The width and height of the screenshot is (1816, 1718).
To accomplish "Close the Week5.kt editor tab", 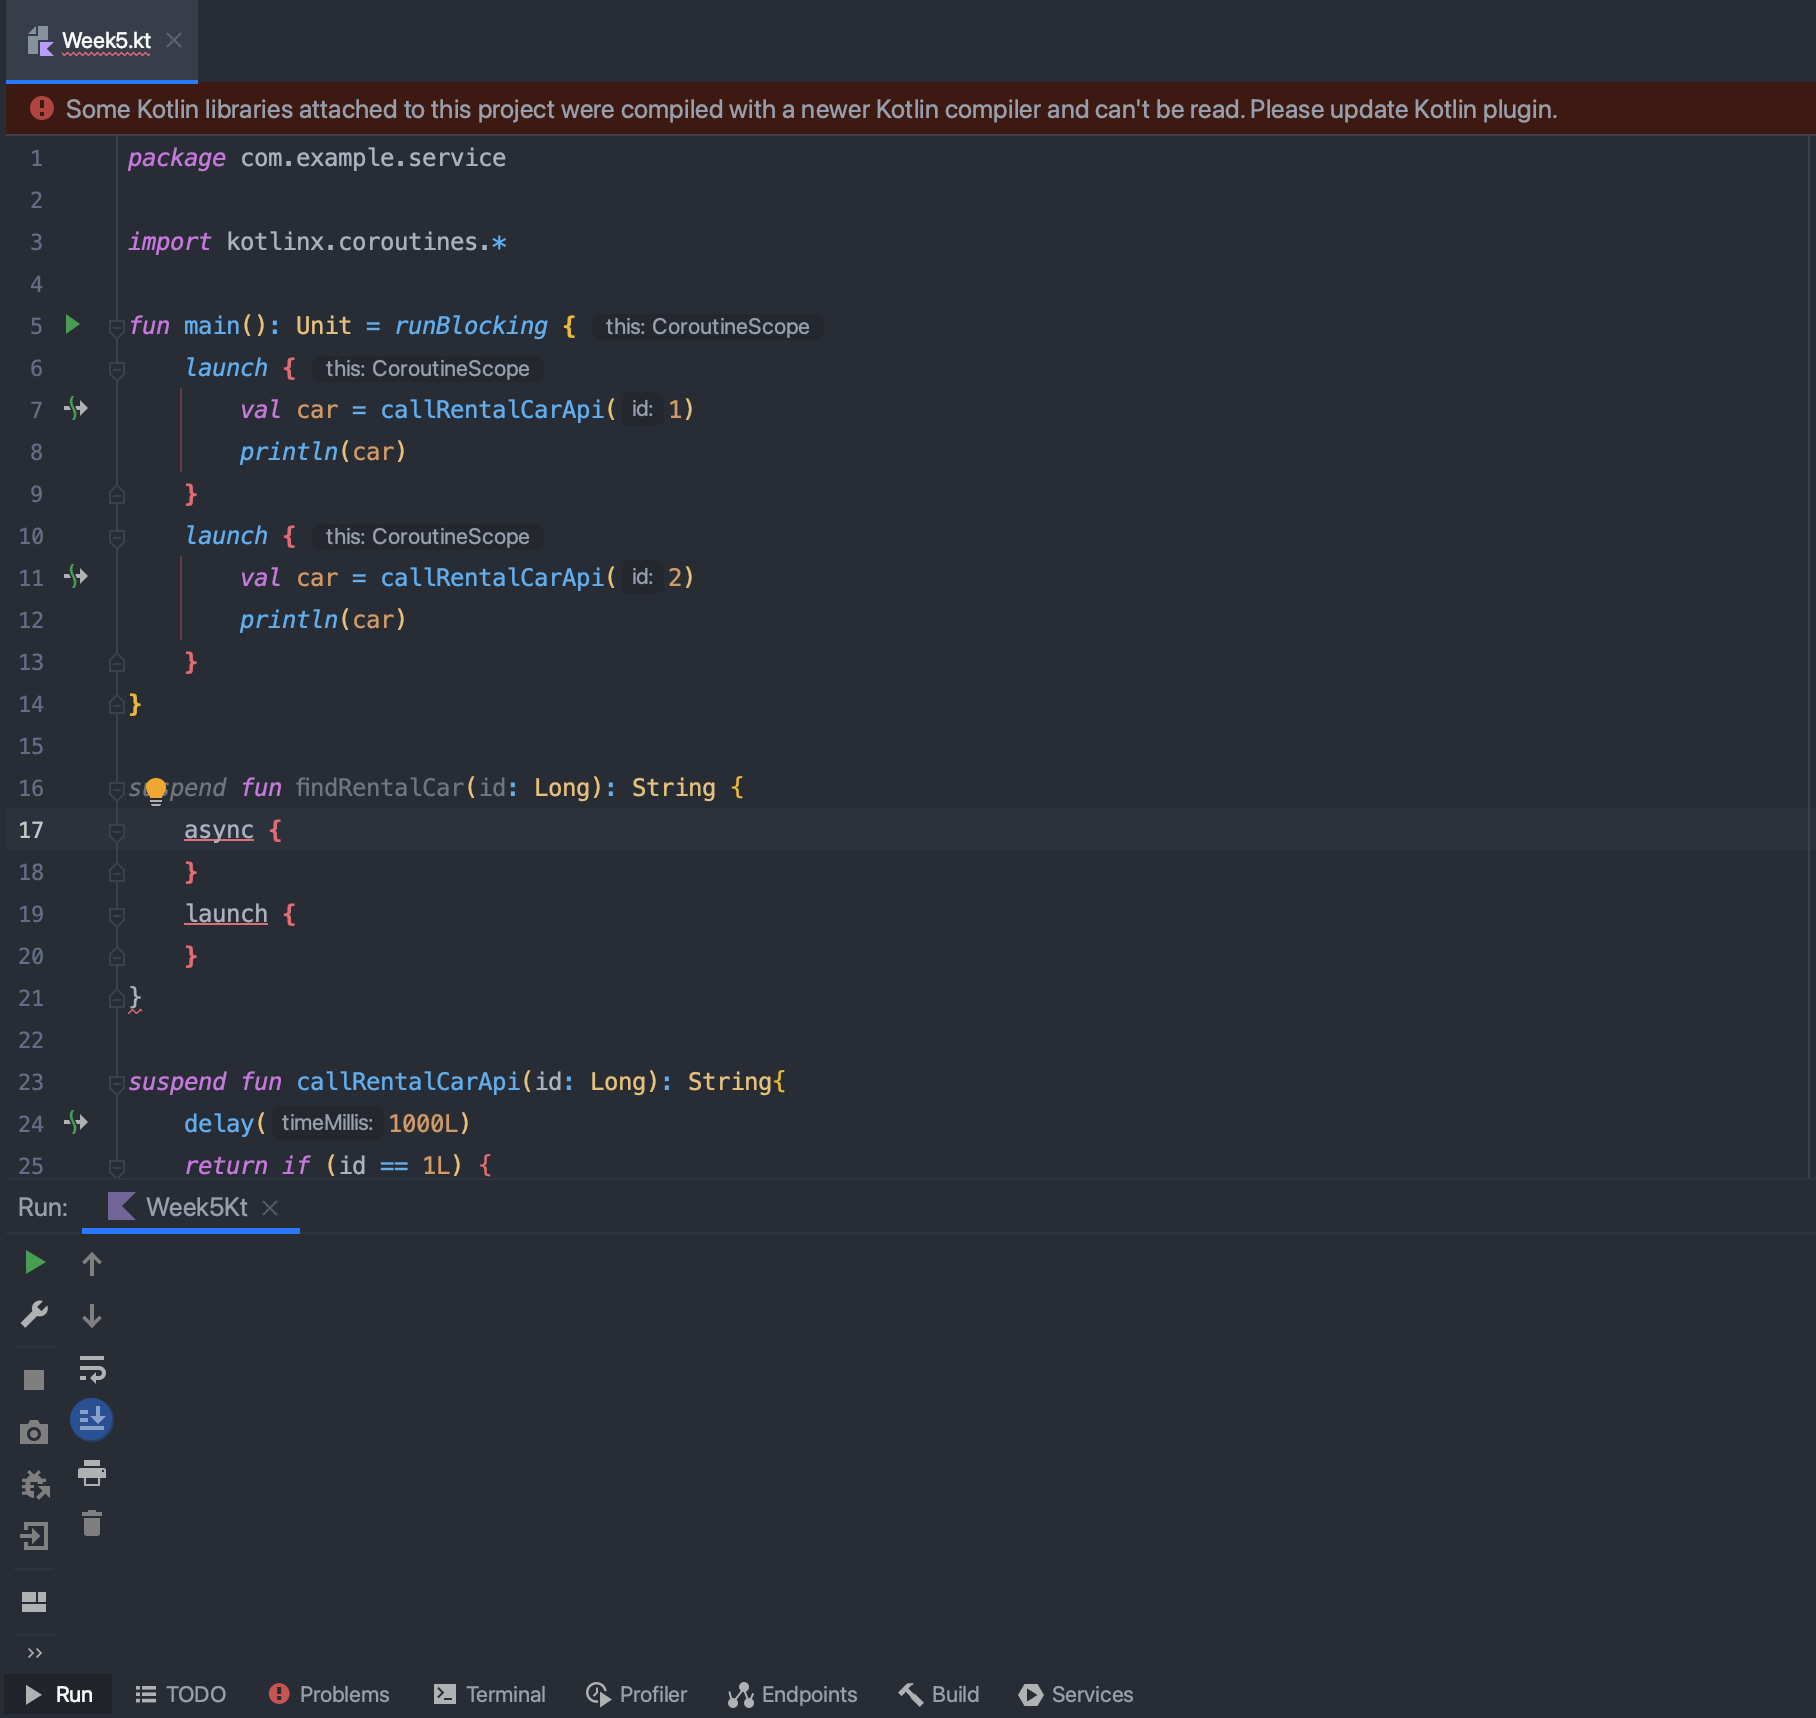I will click(174, 40).
